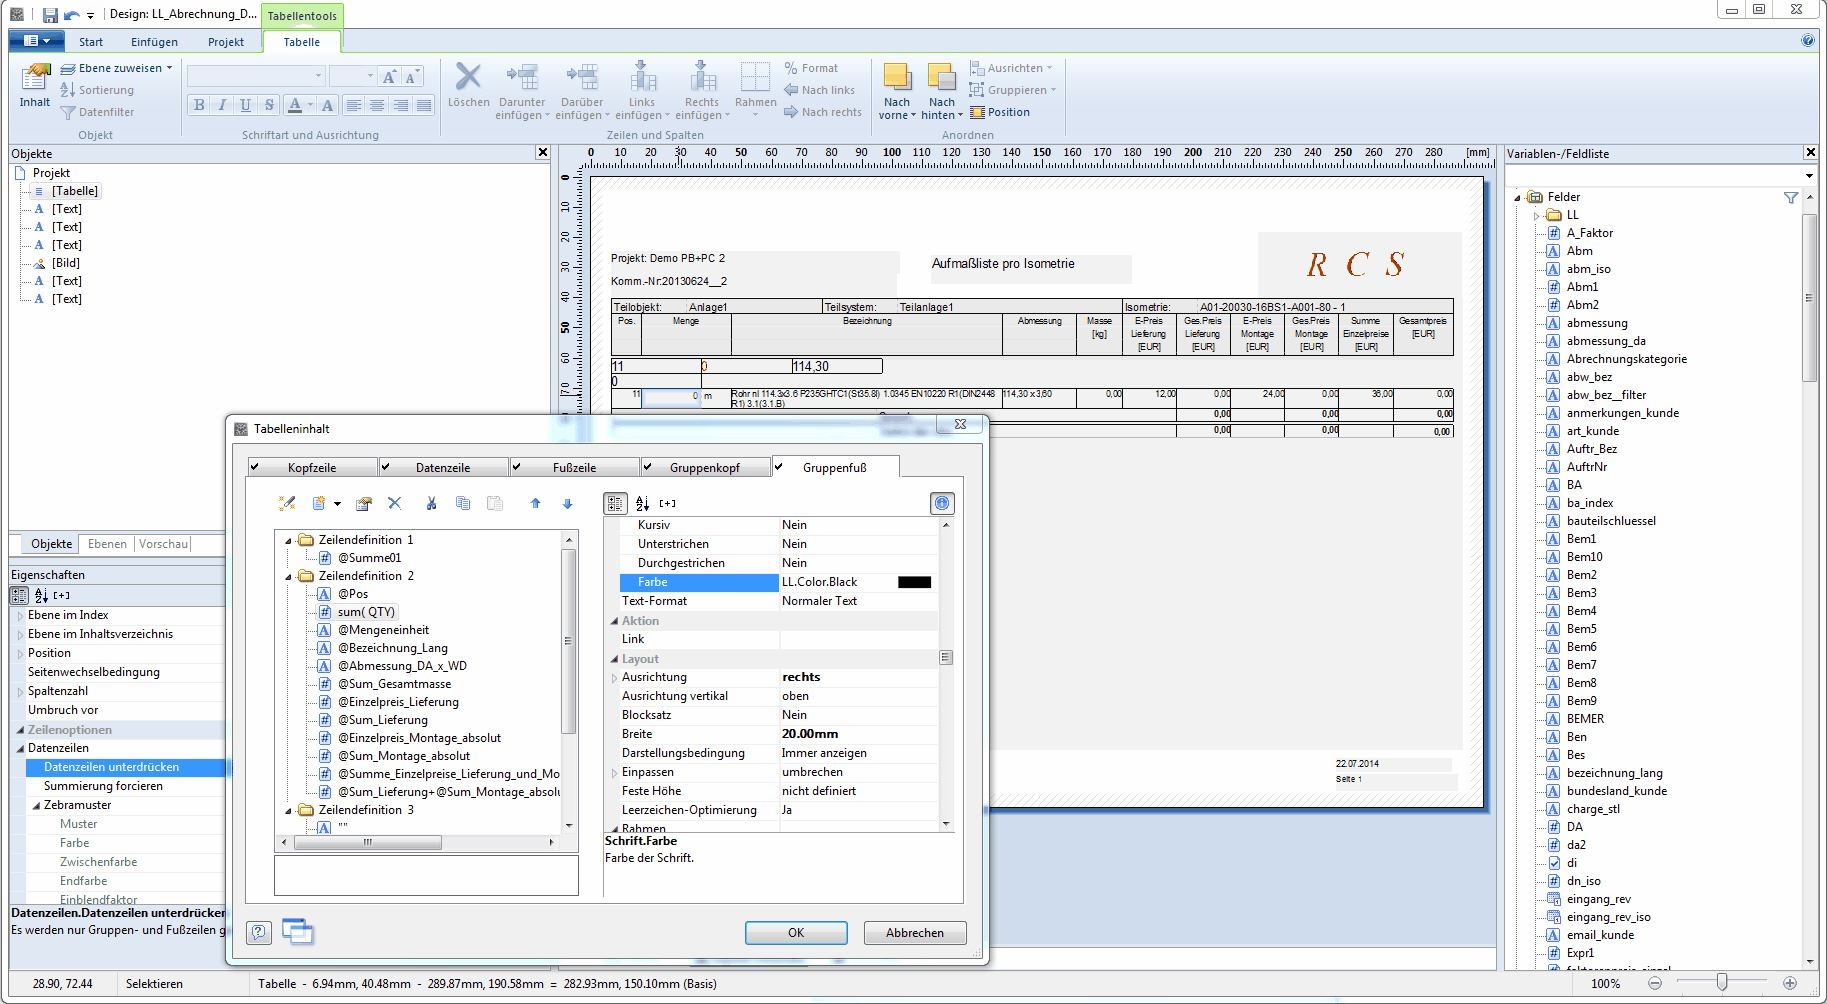Click the black Farbe color swatch

(x=914, y=582)
